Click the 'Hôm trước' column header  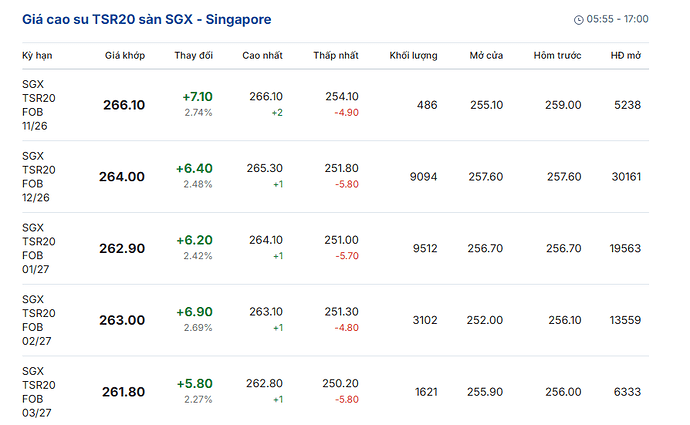tap(558, 55)
